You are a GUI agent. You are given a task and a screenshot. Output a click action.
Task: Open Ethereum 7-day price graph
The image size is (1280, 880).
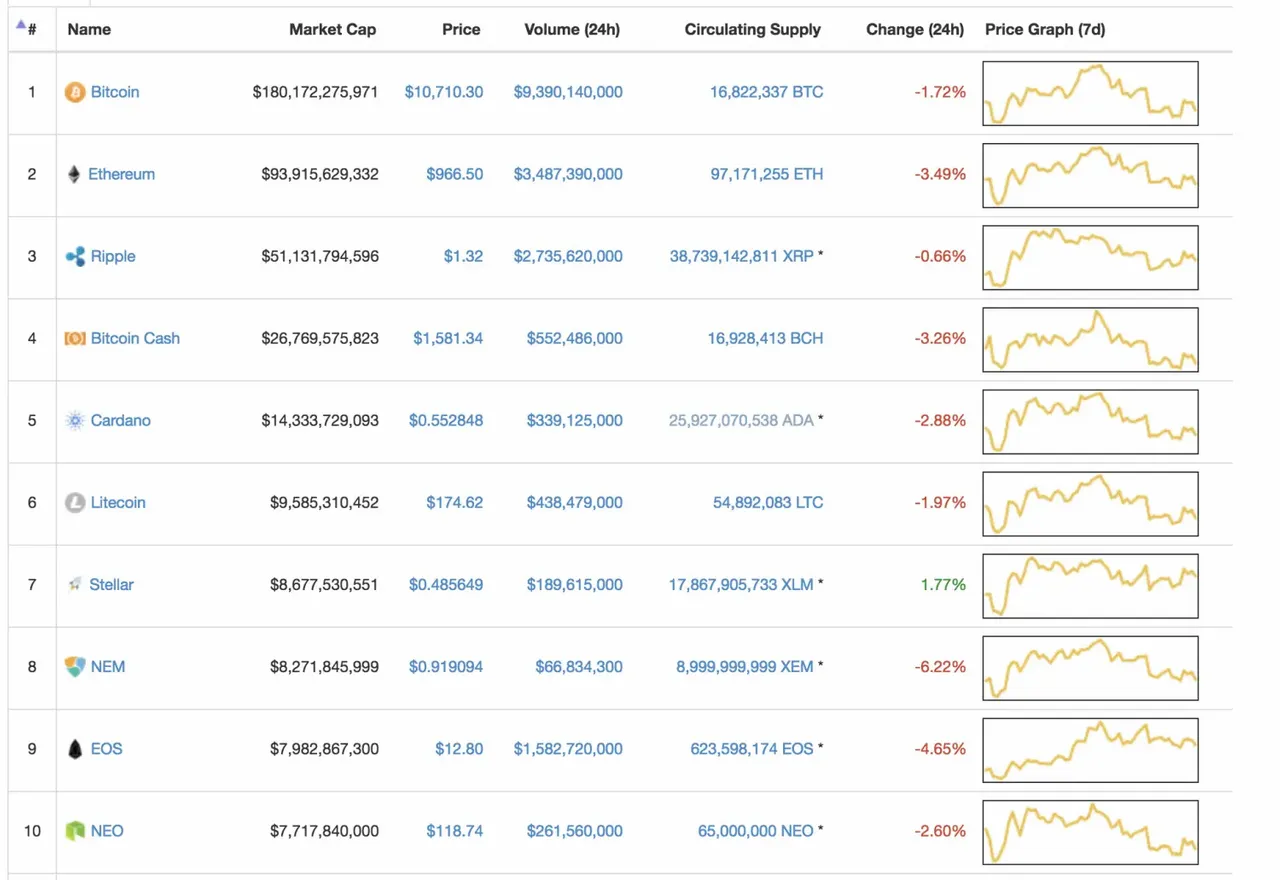[x=1090, y=176]
